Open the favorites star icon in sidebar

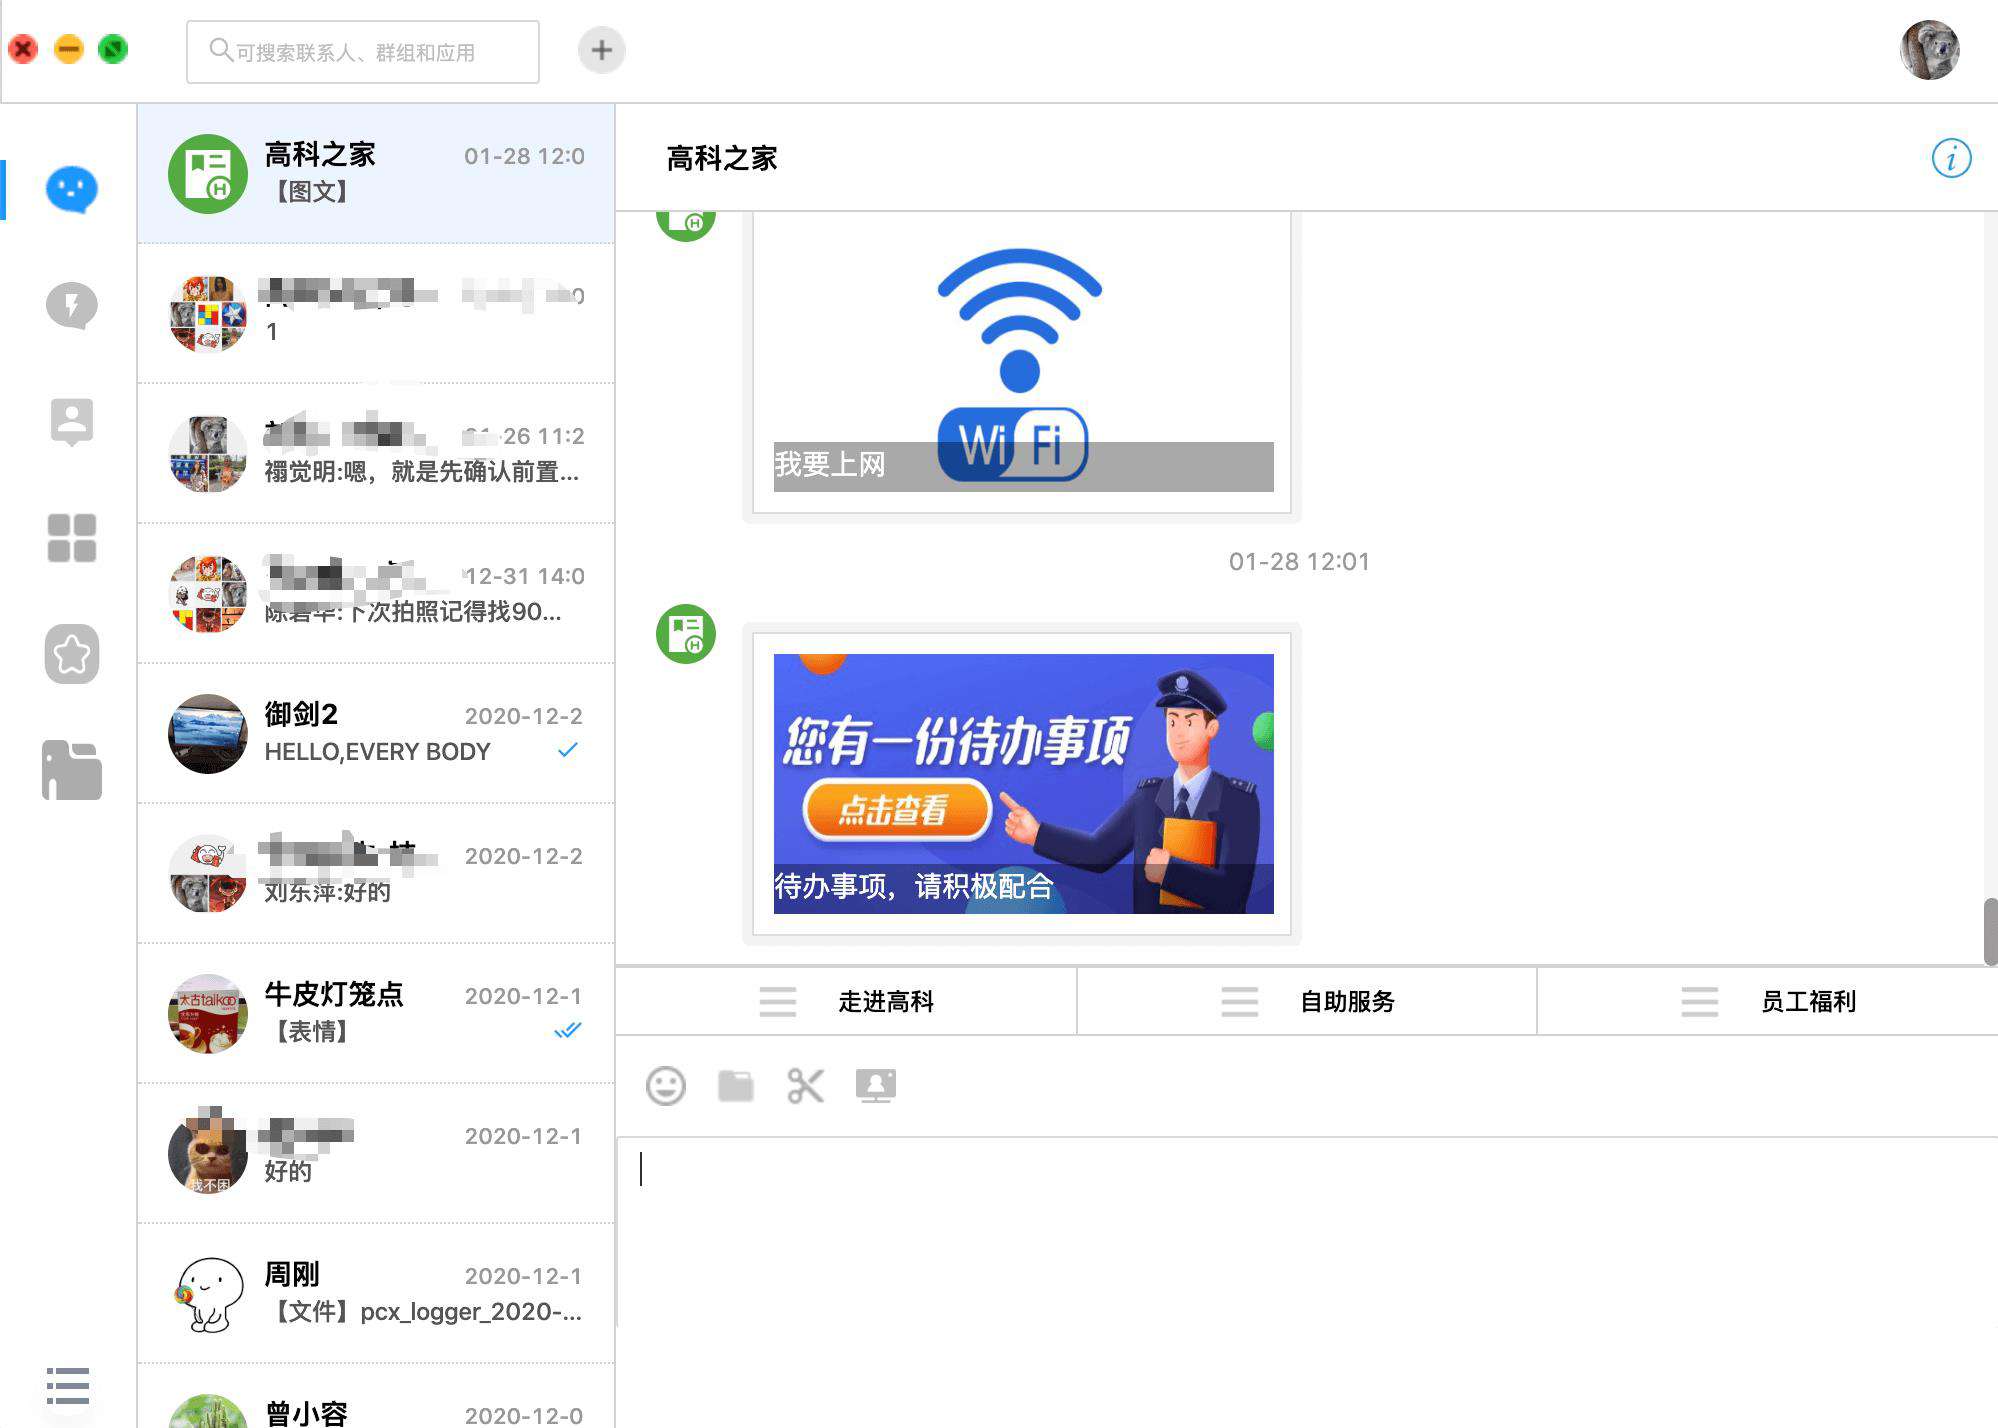72,654
